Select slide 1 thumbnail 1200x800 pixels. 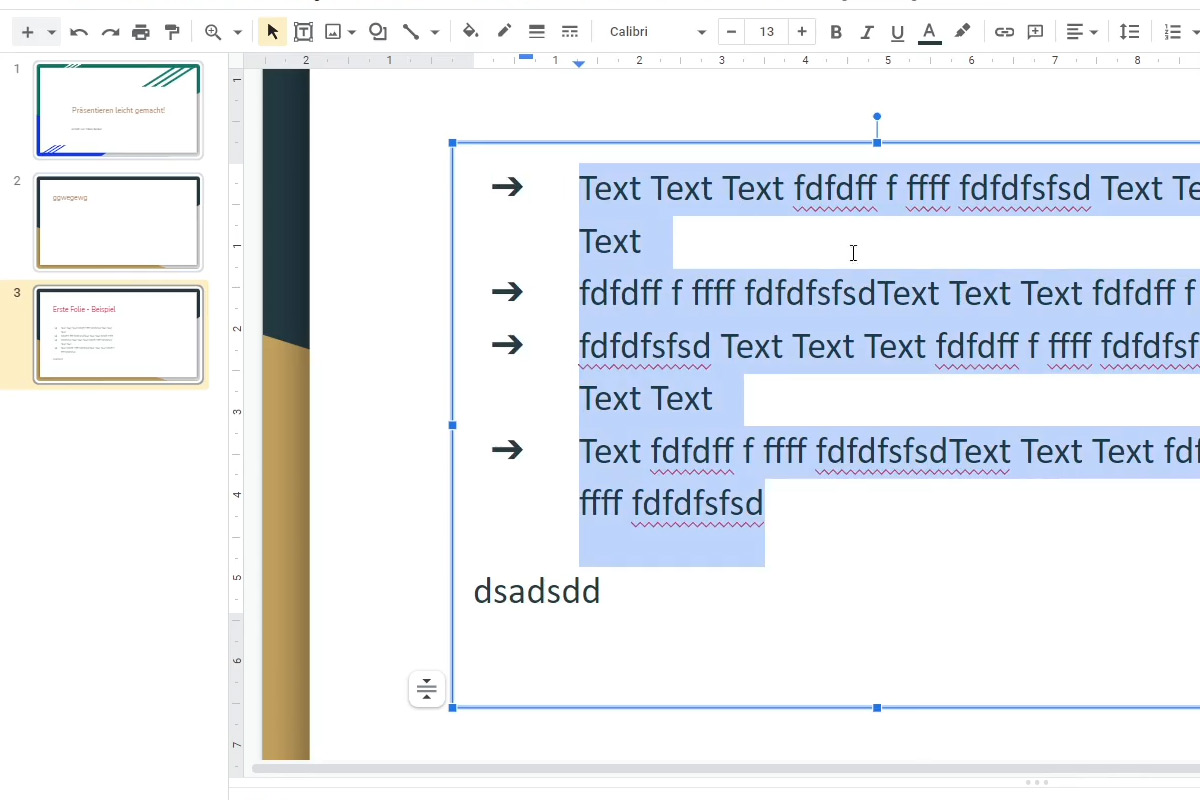[x=118, y=110]
